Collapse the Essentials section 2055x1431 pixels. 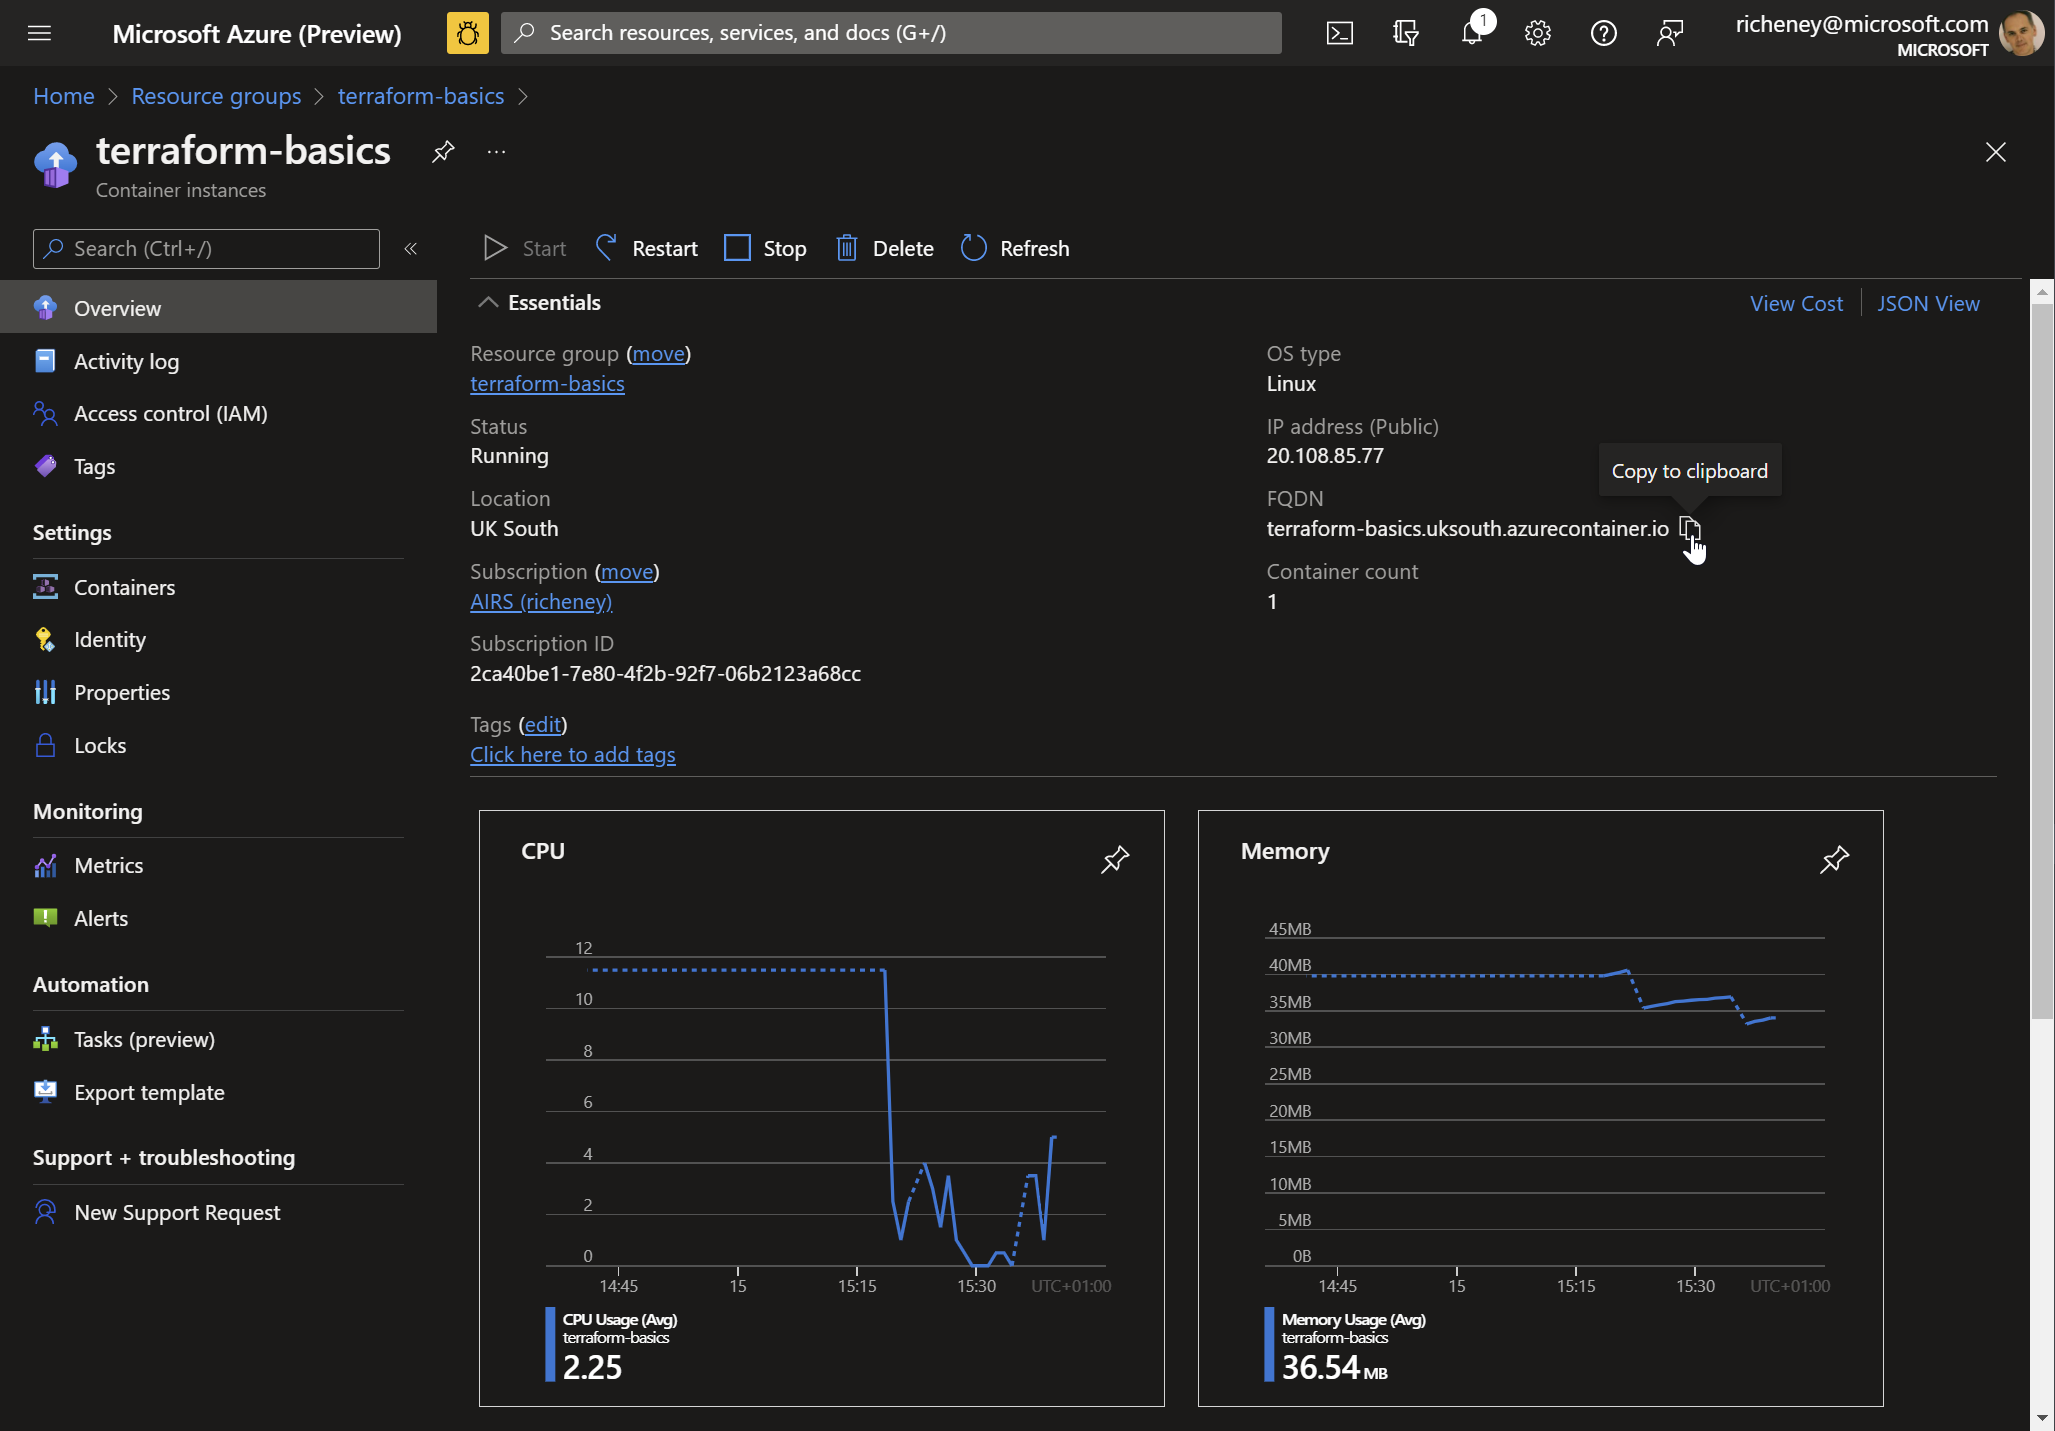click(x=488, y=302)
